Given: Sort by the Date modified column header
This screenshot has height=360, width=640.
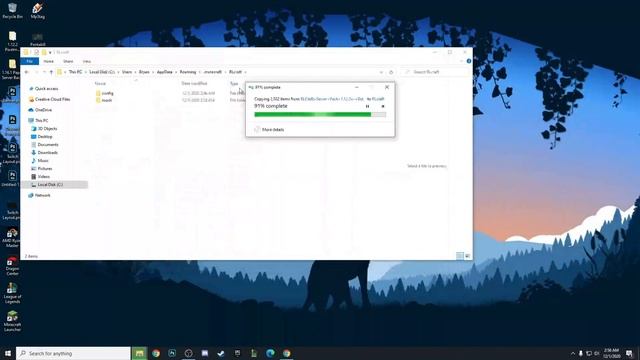Looking at the screenshot, I should [x=194, y=84].
